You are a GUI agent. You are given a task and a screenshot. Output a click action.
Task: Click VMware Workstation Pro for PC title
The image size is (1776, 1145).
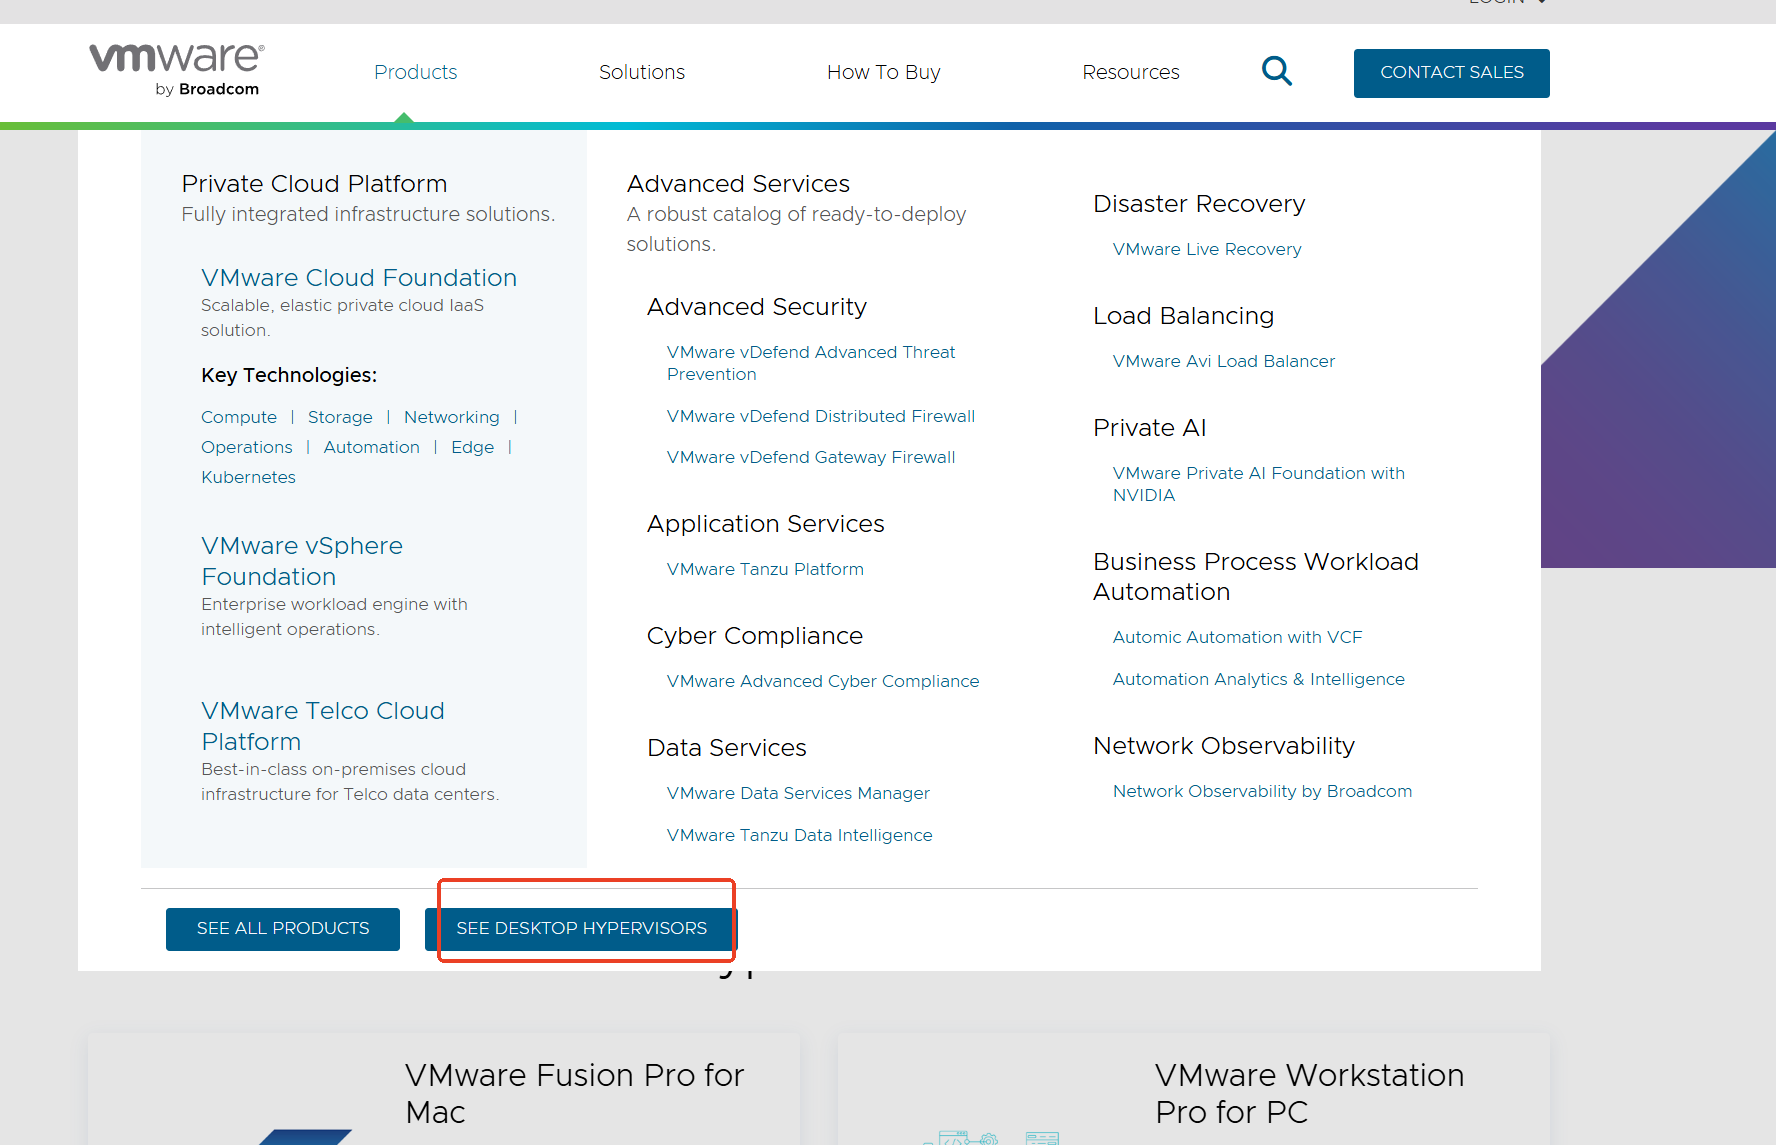point(1310,1093)
